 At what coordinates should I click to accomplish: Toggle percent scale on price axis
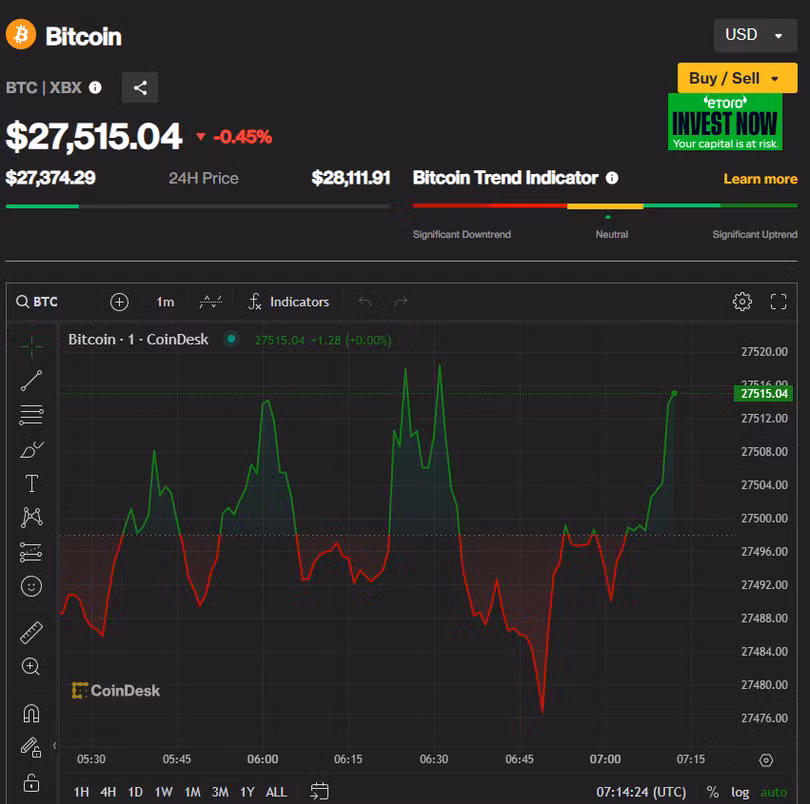712,792
